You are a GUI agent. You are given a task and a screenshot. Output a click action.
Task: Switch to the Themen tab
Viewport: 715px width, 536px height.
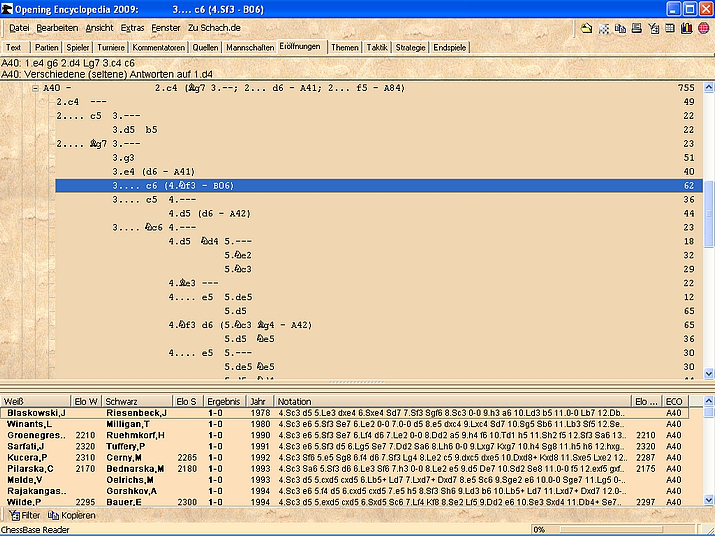(345, 47)
